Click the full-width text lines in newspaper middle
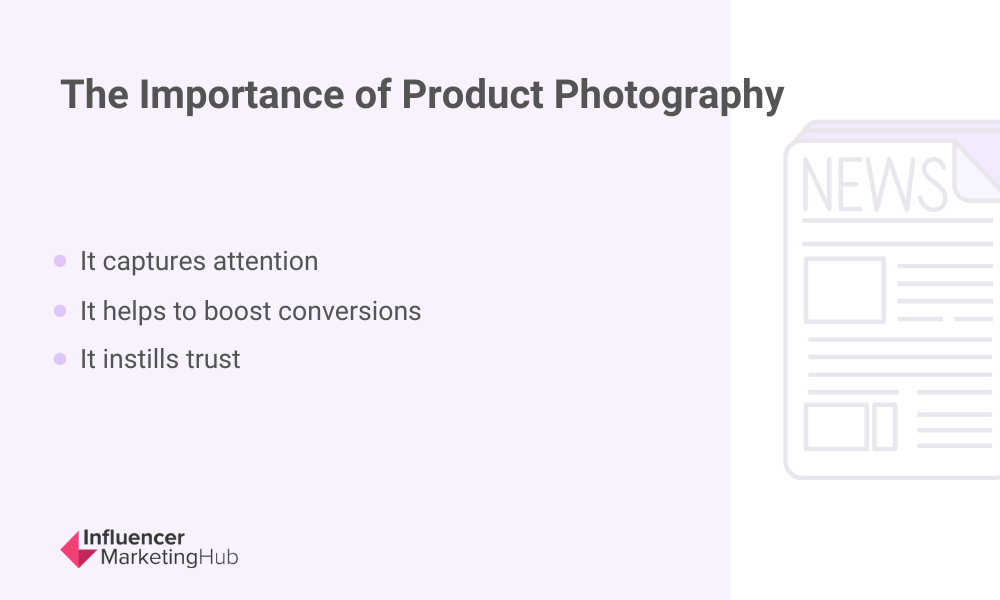This screenshot has height=600, width=1000. (x=900, y=357)
